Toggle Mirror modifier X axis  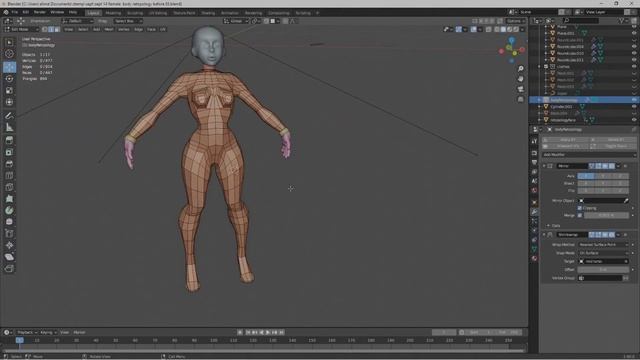coord(586,176)
